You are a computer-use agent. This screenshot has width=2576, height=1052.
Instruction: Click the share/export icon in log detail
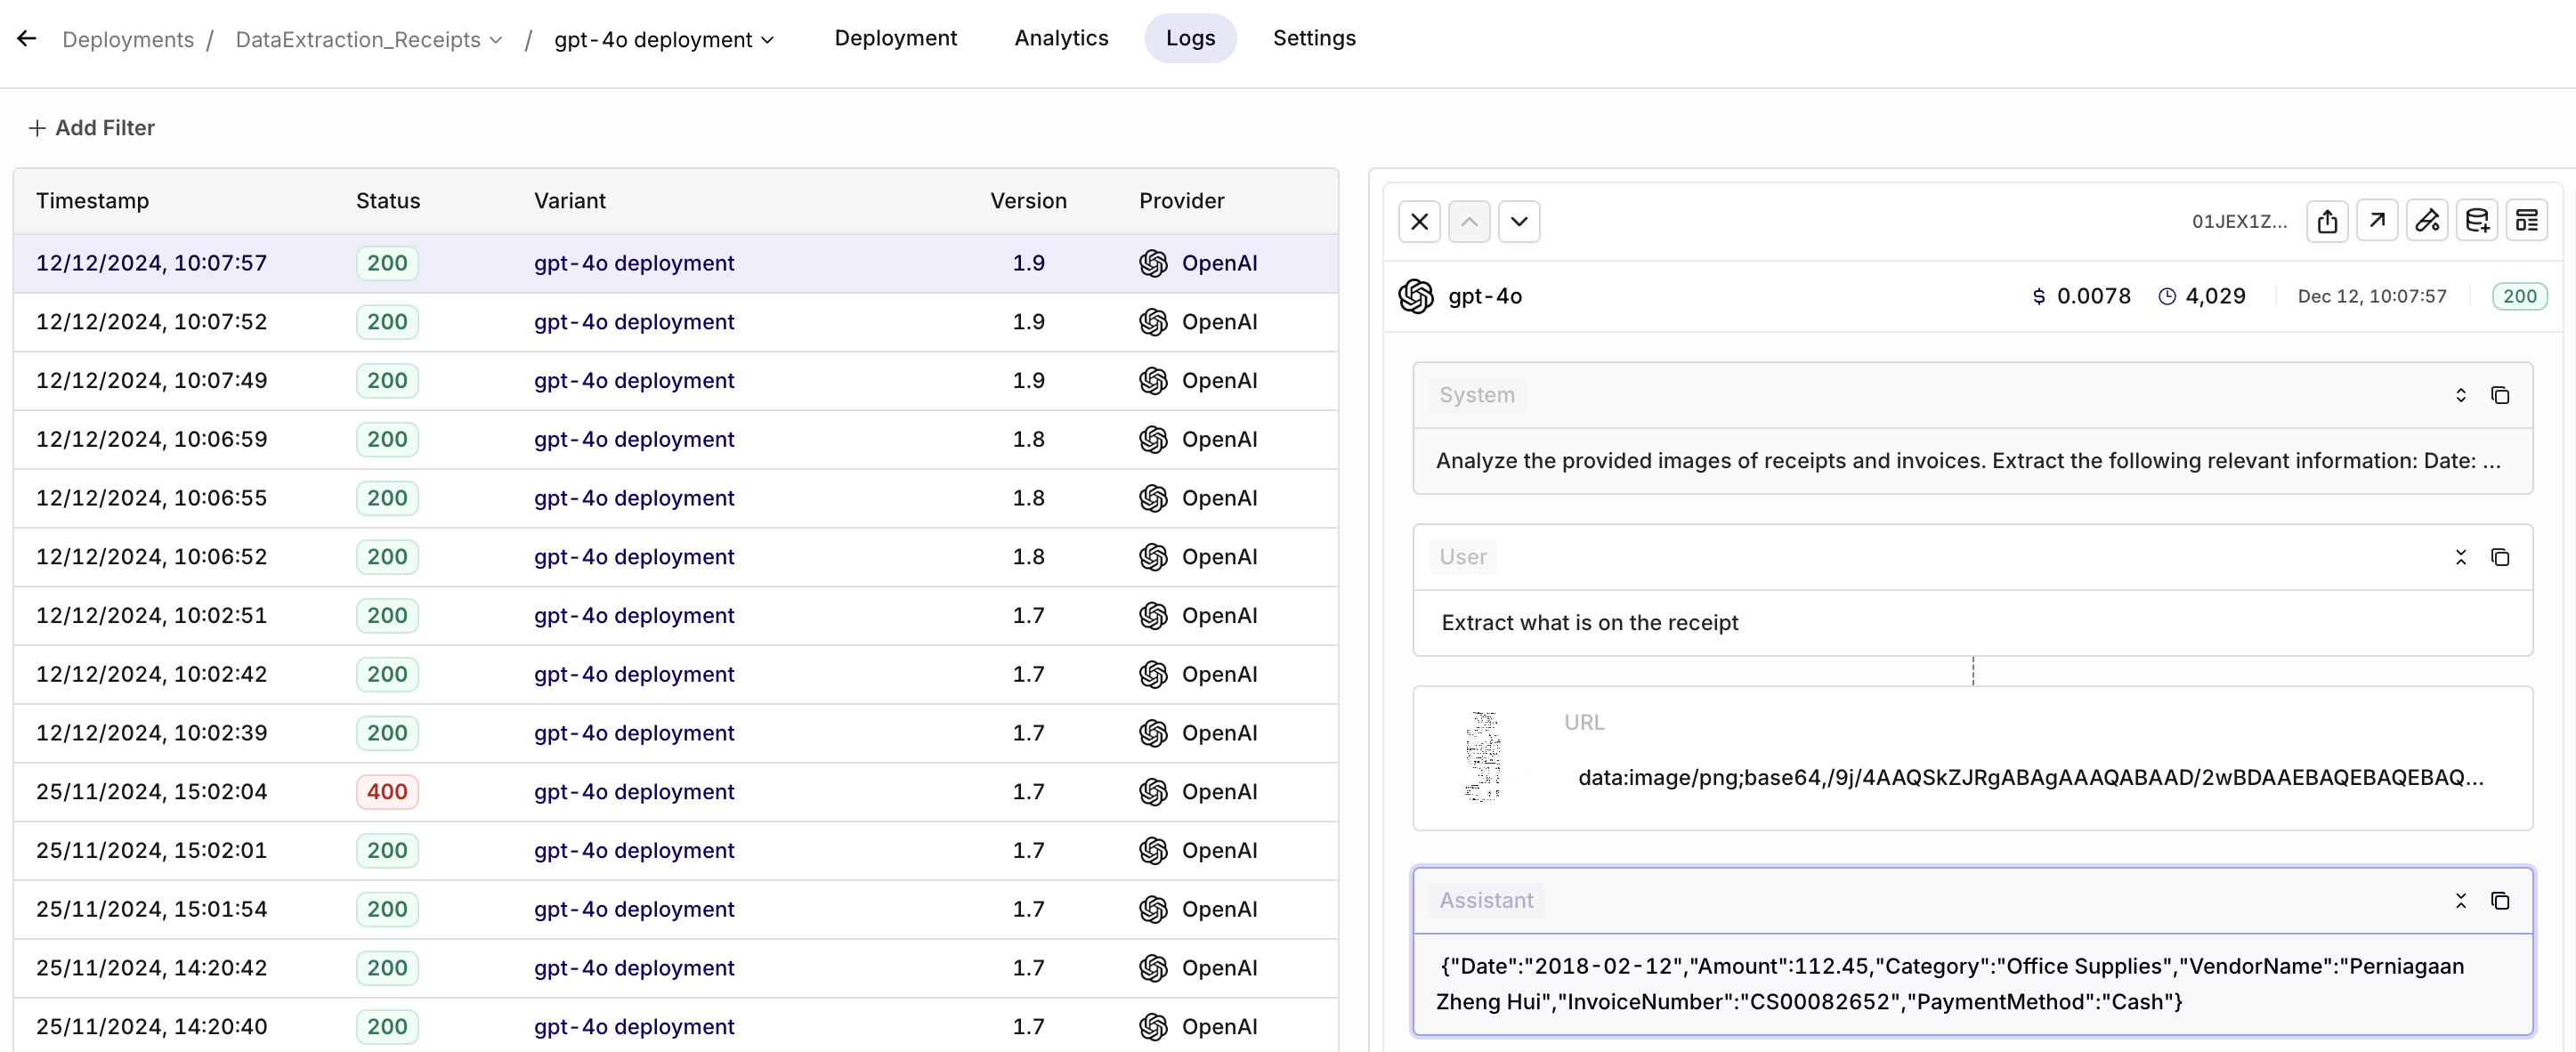tap(2327, 221)
